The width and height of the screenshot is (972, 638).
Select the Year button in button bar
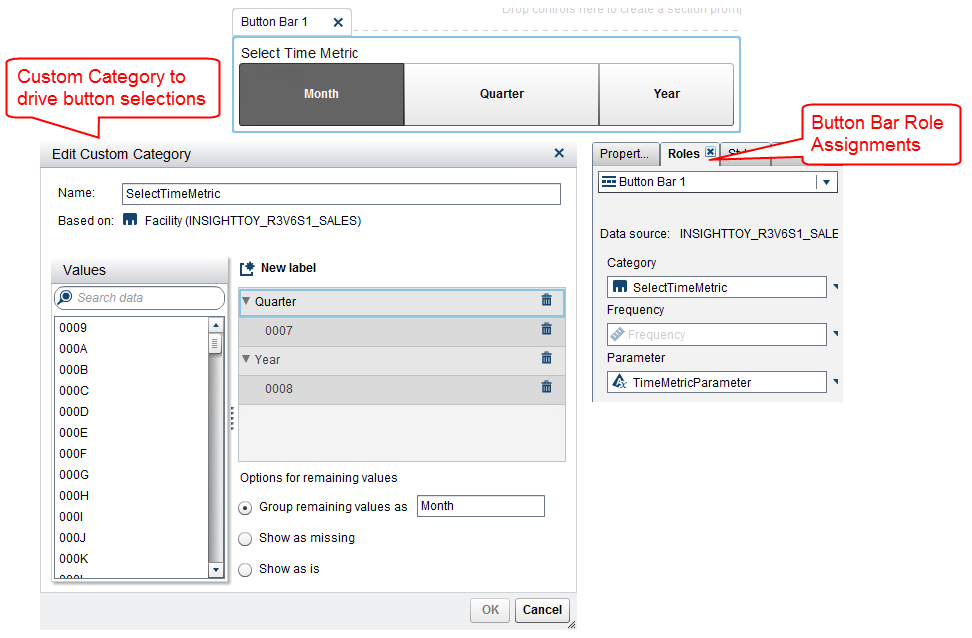click(666, 94)
